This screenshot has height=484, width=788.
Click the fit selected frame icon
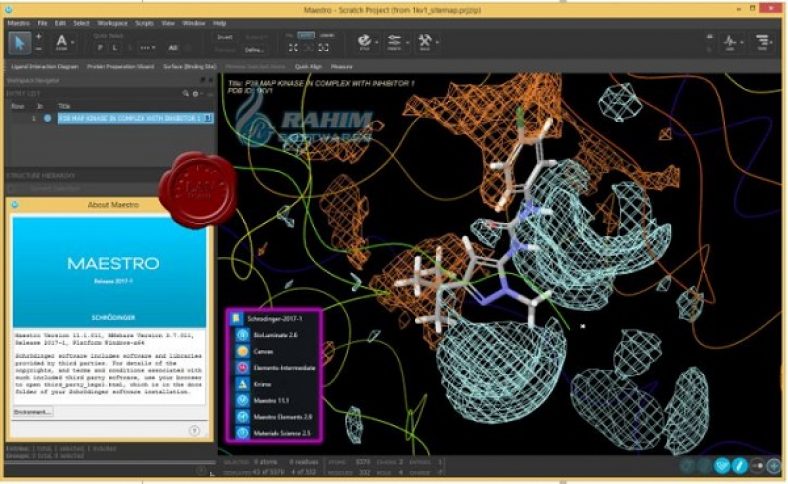tap(324, 47)
